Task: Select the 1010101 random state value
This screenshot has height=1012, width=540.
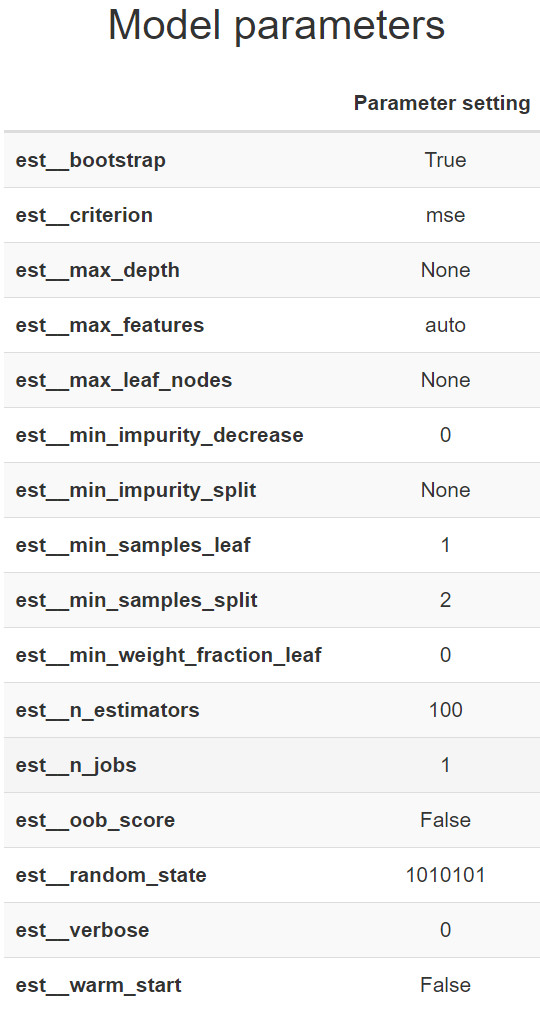Action: pos(445,875)
